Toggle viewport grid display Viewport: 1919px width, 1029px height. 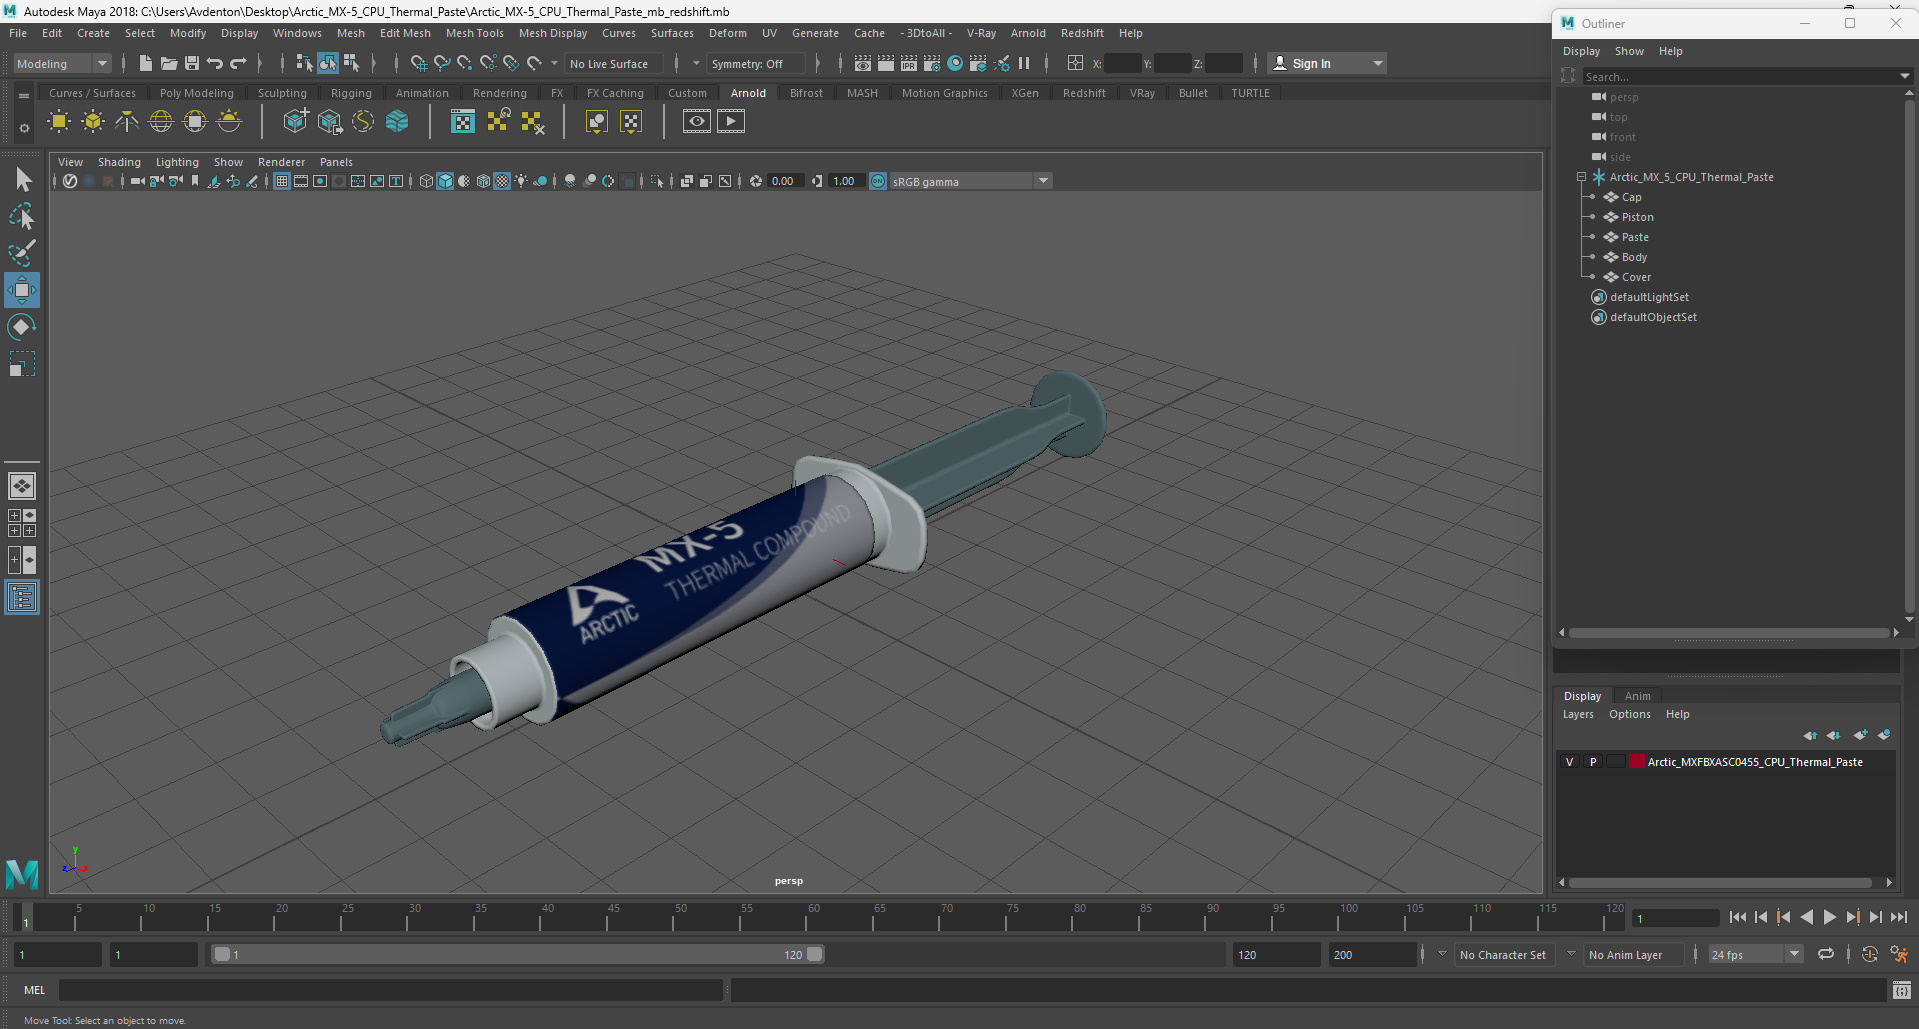coord(282,181)
